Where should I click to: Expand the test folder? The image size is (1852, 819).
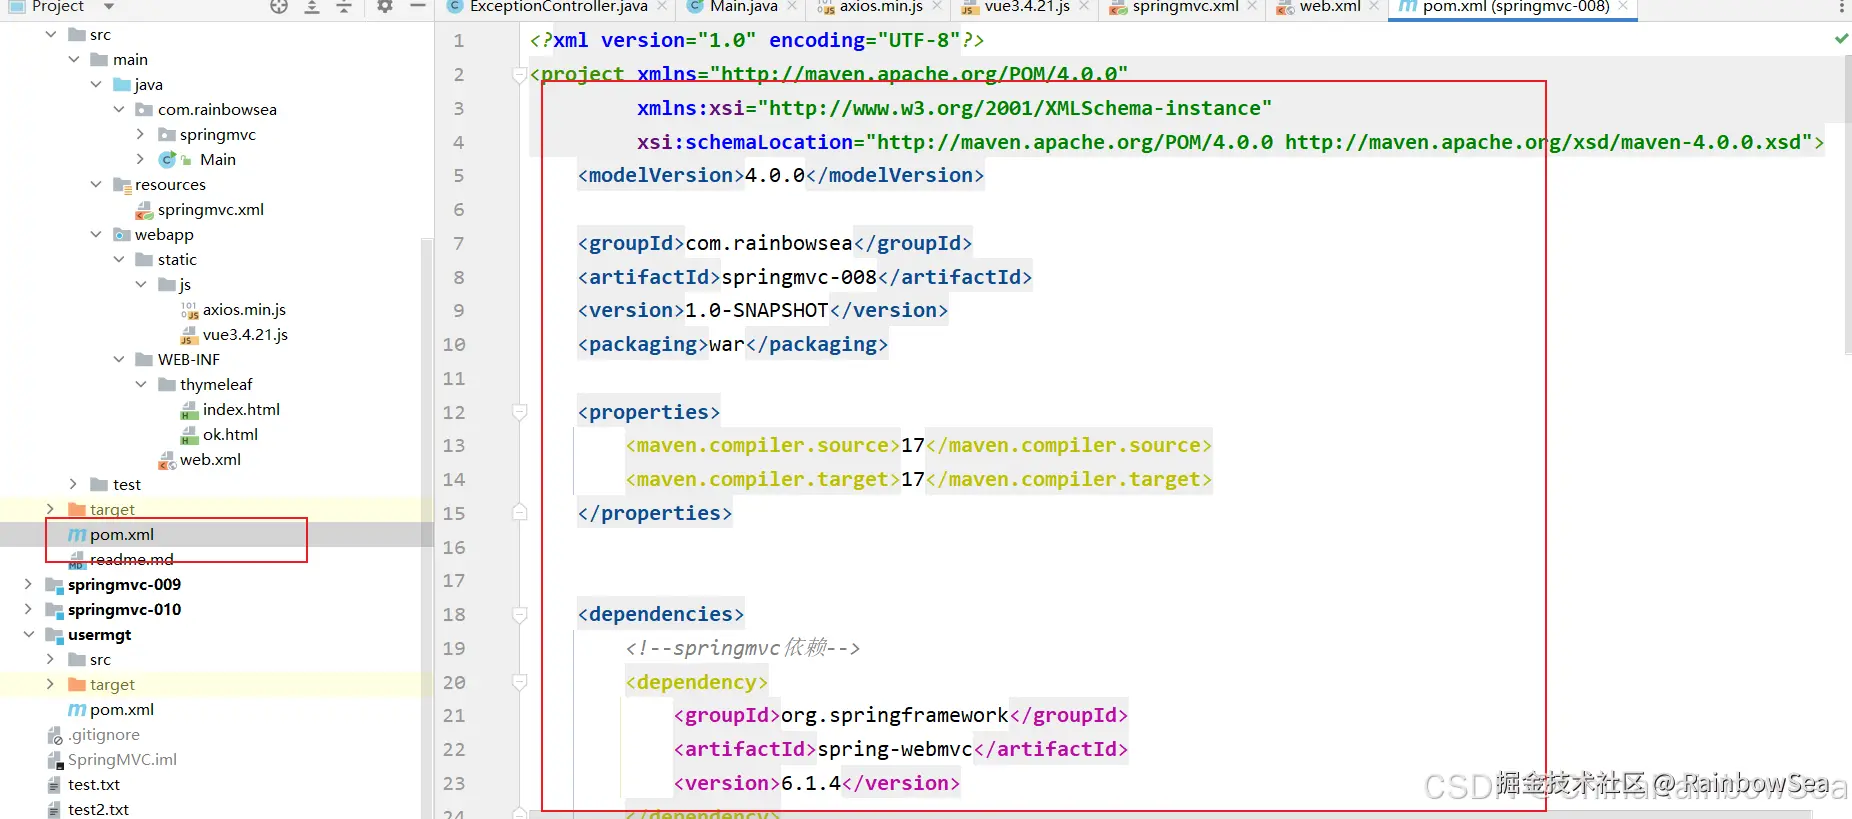(x=74, y=484)
